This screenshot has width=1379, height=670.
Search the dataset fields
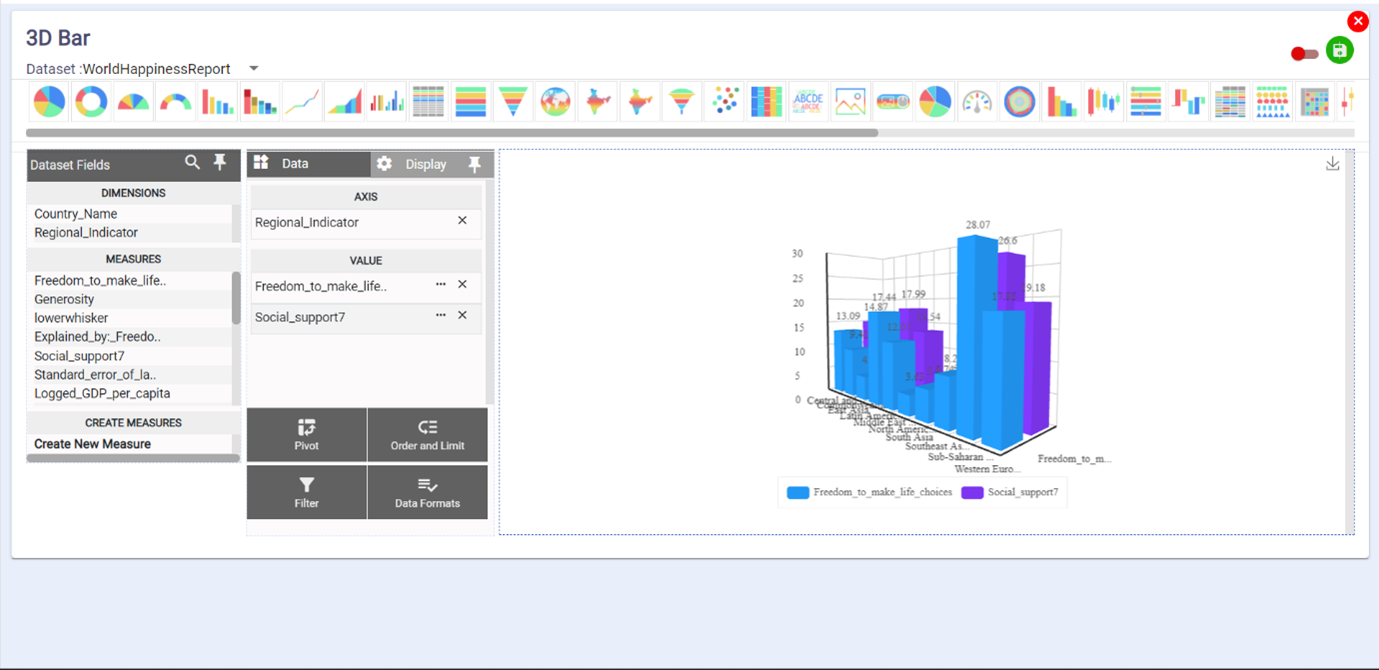[192, 163]
